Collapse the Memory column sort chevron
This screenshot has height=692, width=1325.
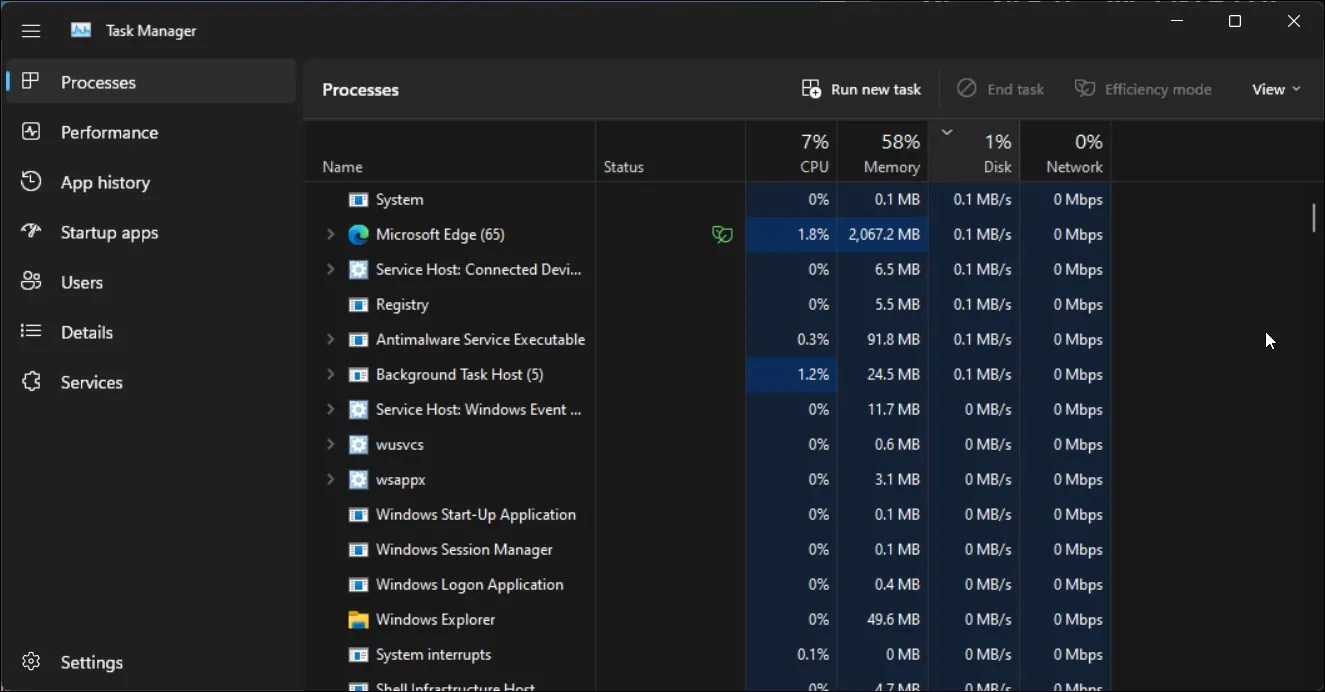[946, 131]
